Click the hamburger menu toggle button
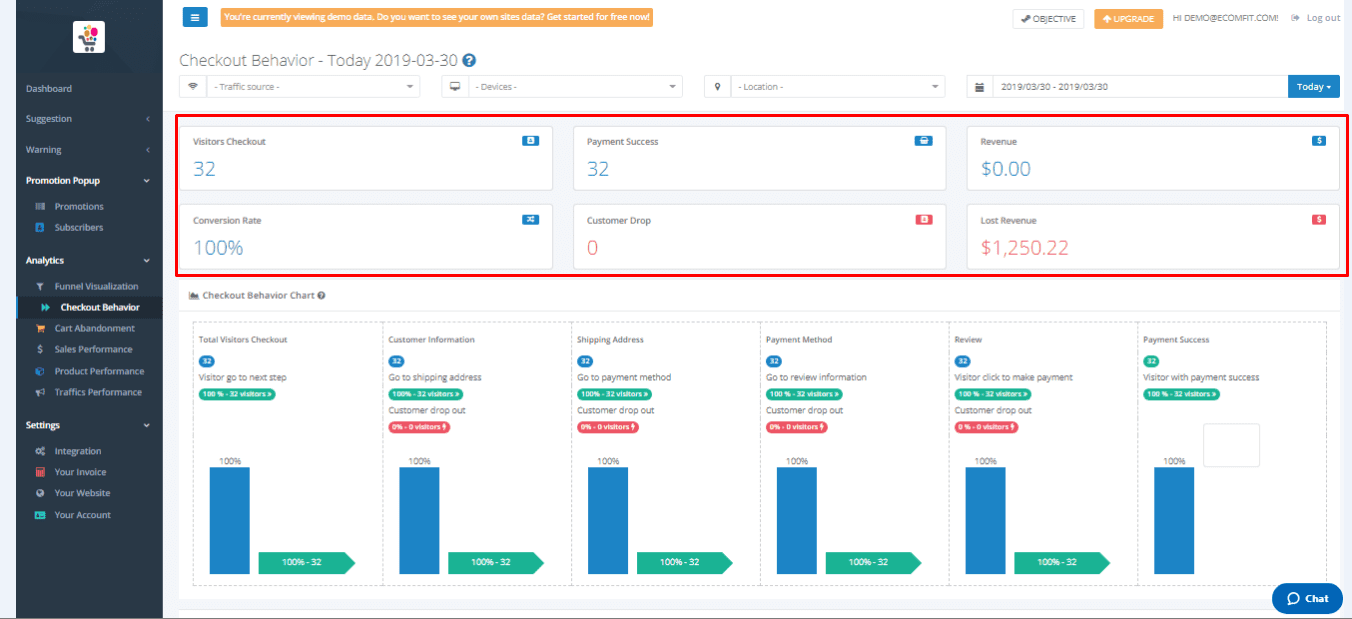 tap(195, 17)
